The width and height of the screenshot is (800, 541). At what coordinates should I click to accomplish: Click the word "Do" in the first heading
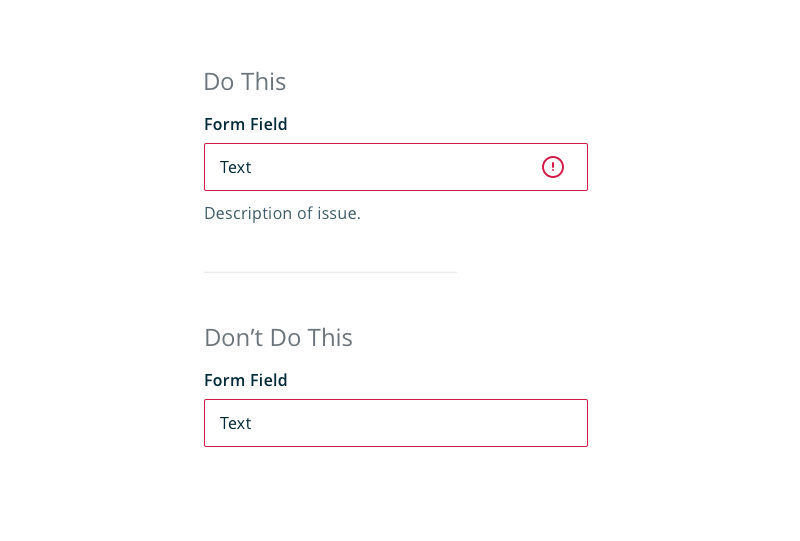point(218,82)
